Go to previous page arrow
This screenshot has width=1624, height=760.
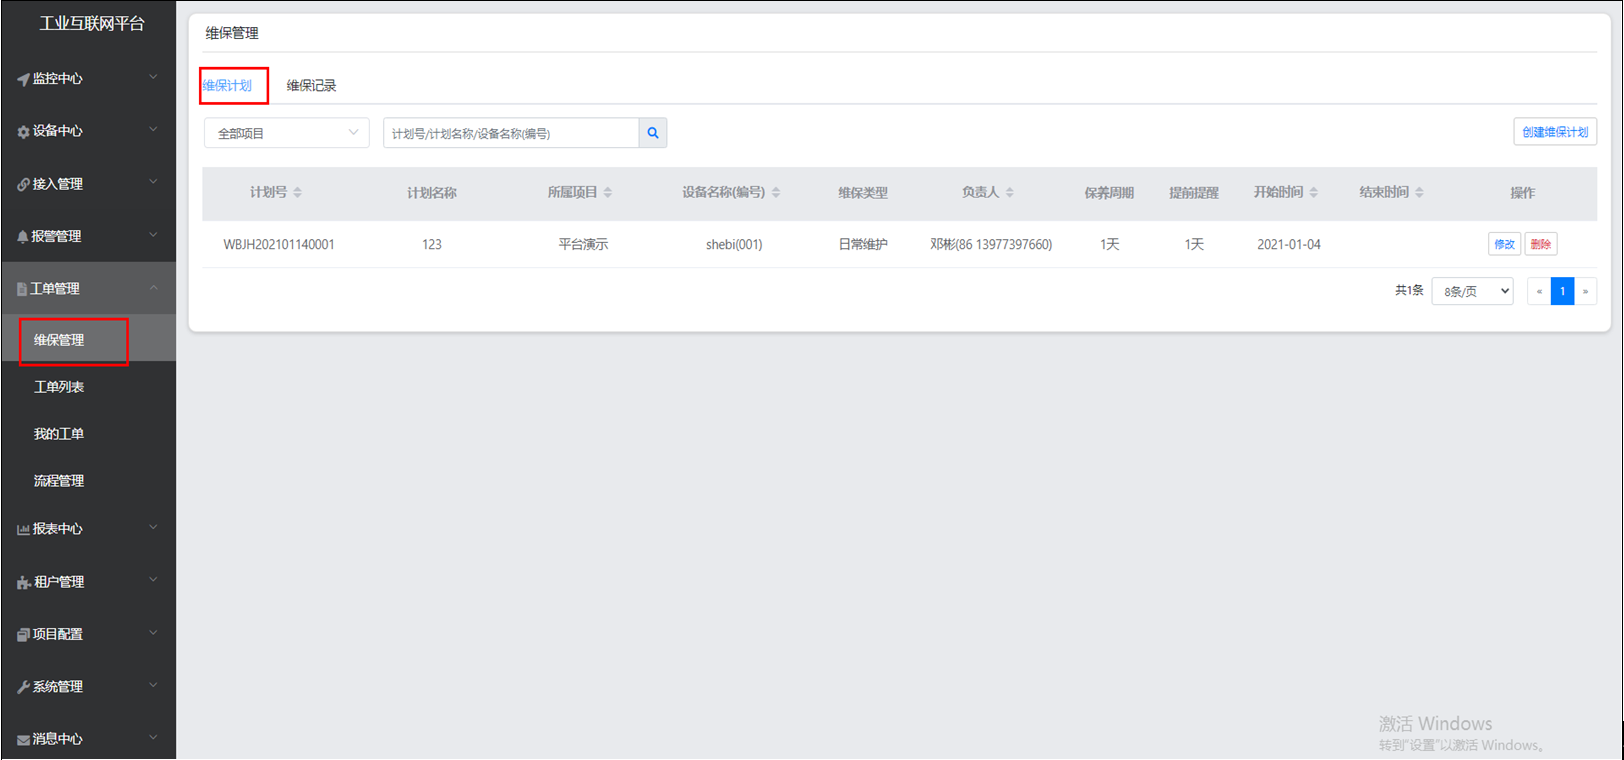(1539, 291)
